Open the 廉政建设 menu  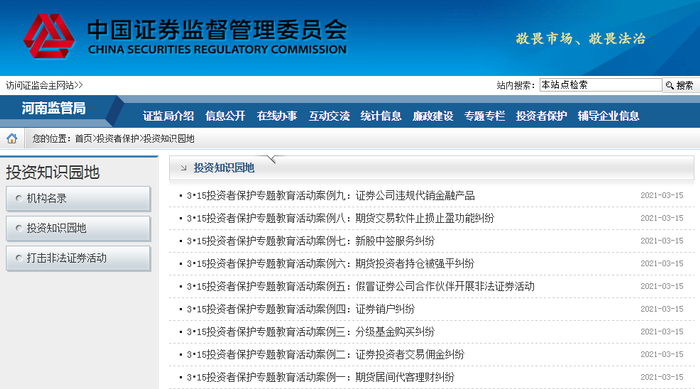click(433, 116)
